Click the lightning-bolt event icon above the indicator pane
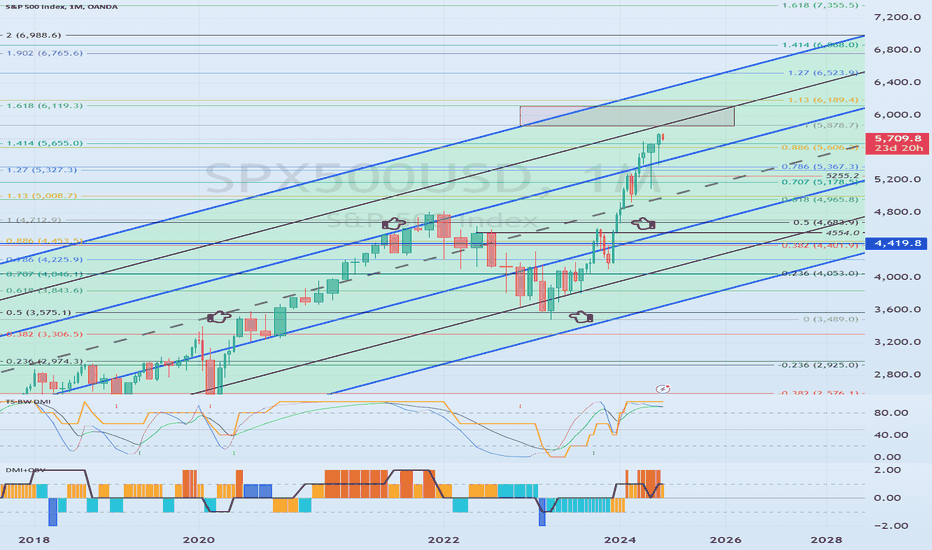 click(663, 389)
